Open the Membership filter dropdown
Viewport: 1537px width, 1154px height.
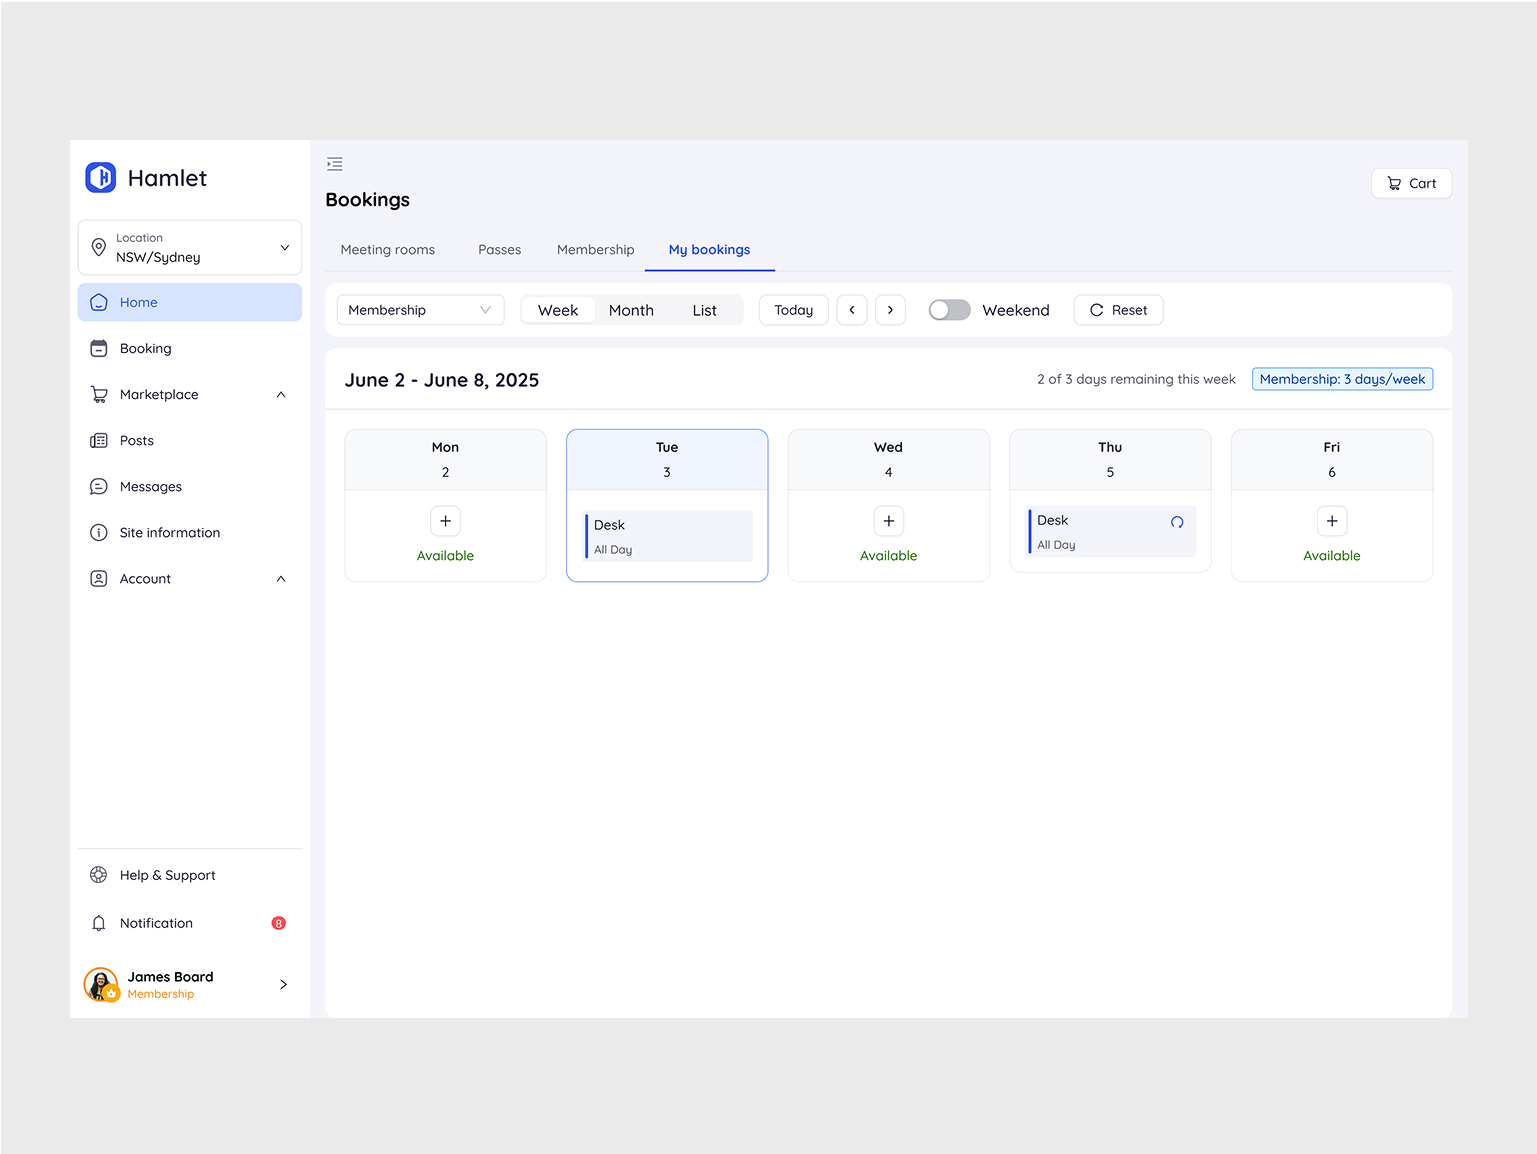coord(420,310)
